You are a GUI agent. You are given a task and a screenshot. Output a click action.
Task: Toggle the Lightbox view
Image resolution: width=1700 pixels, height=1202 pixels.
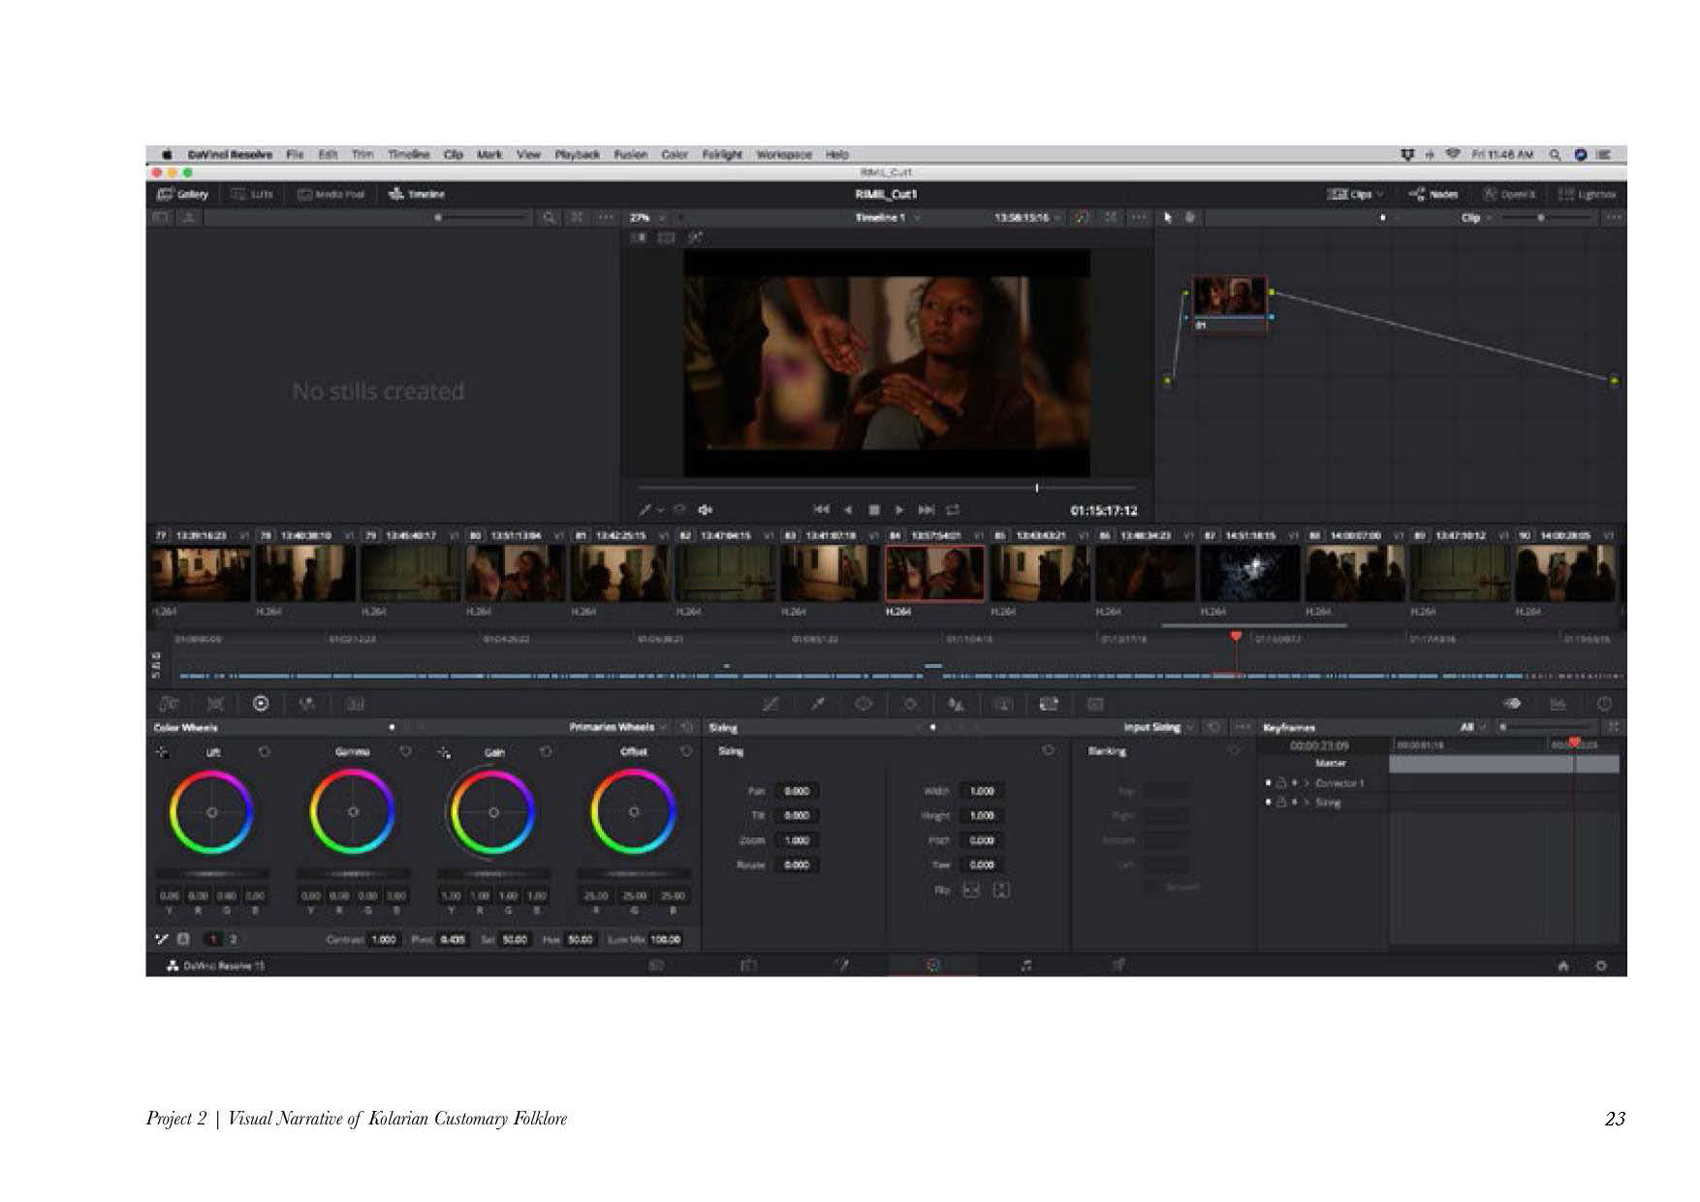pyautogui.click(x=1587, y=194)
